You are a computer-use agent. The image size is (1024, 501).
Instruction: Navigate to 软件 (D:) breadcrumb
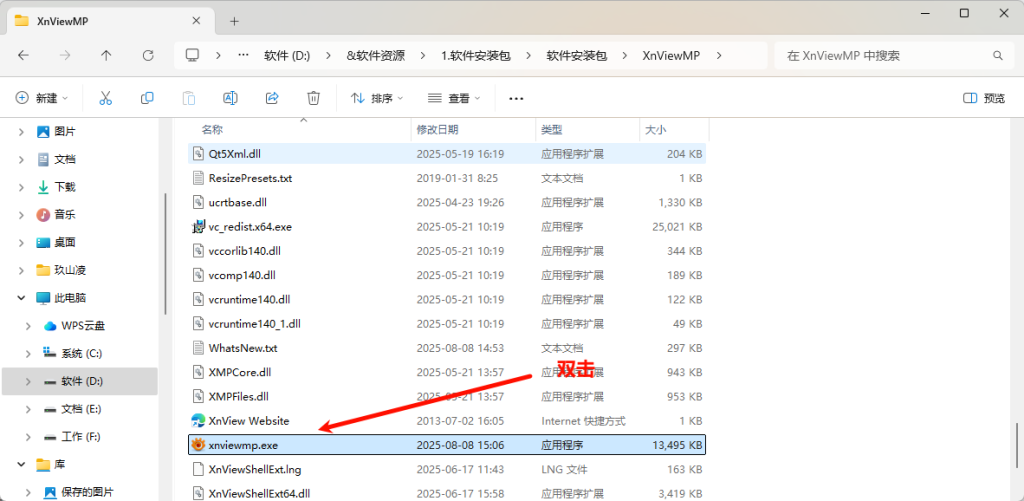coord(287,56)
